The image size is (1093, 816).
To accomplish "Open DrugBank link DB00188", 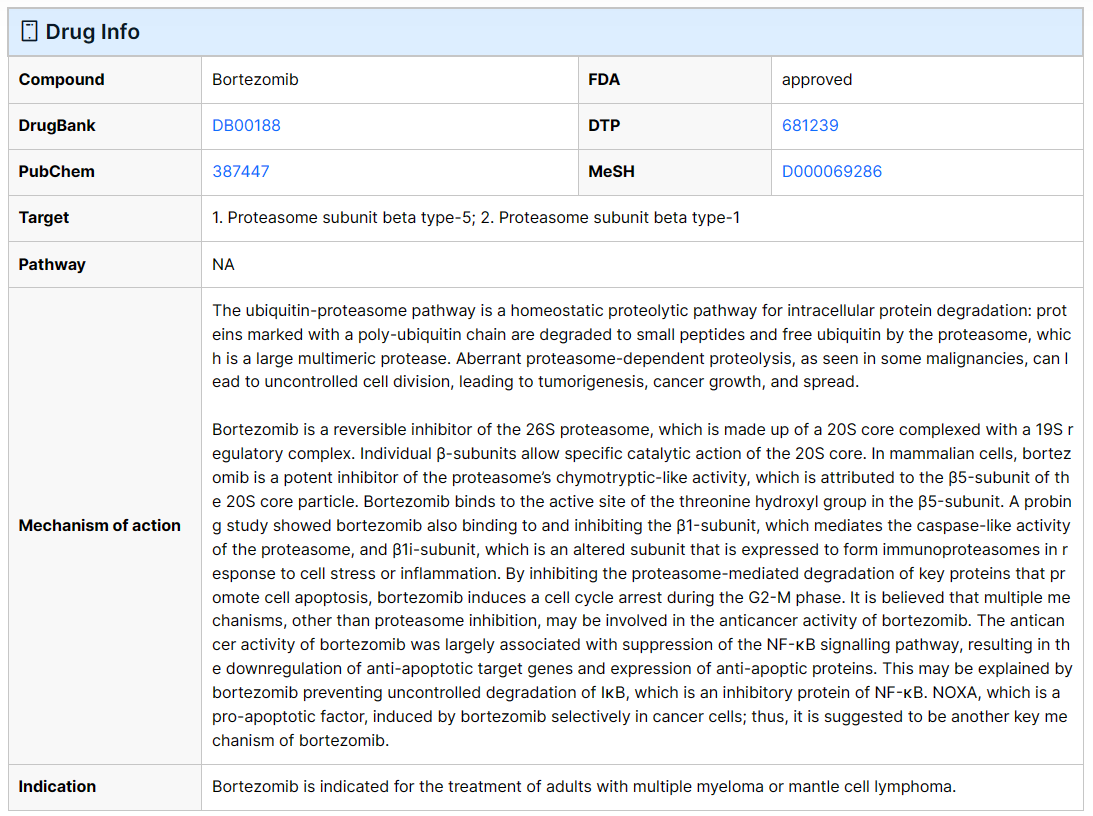I will tap(246, 125).
